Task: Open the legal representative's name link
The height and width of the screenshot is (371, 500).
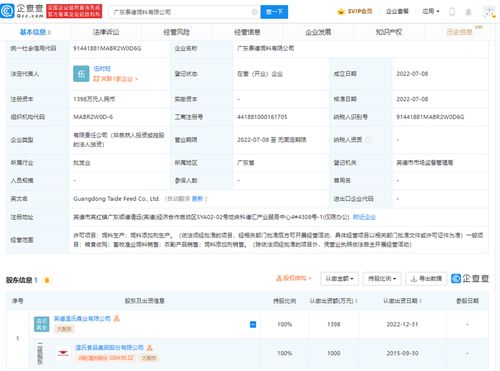Action: click(102, 69)
